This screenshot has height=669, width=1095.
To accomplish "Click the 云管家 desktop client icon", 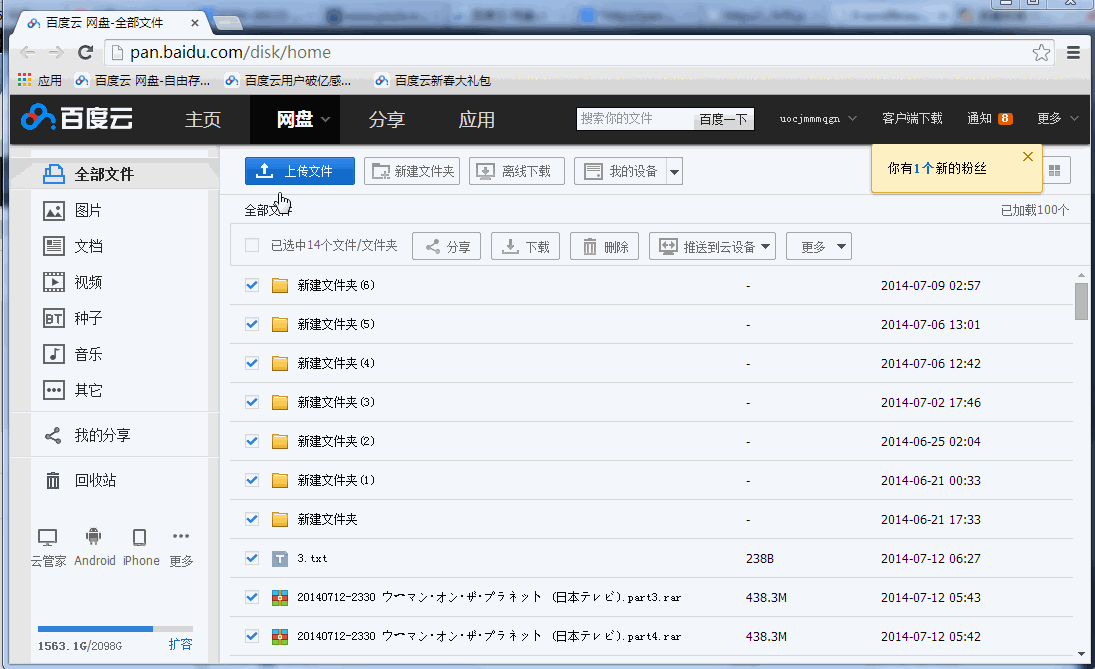I will click(47, 537).
